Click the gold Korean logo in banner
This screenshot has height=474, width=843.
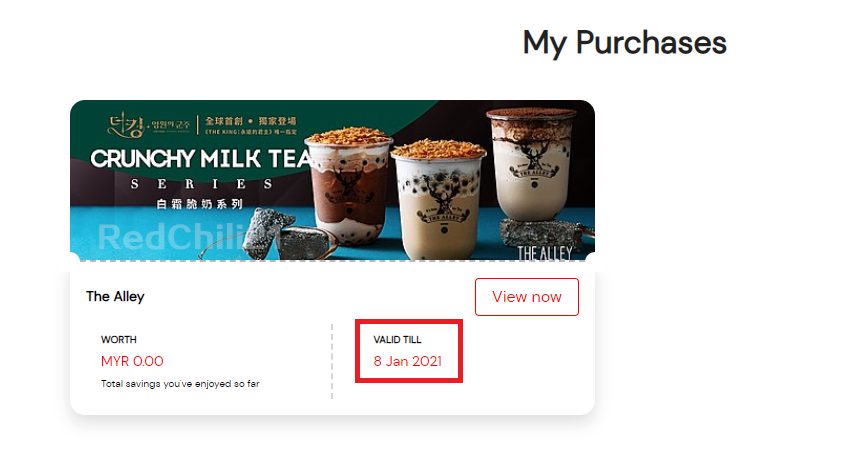(x=149, y=125)
